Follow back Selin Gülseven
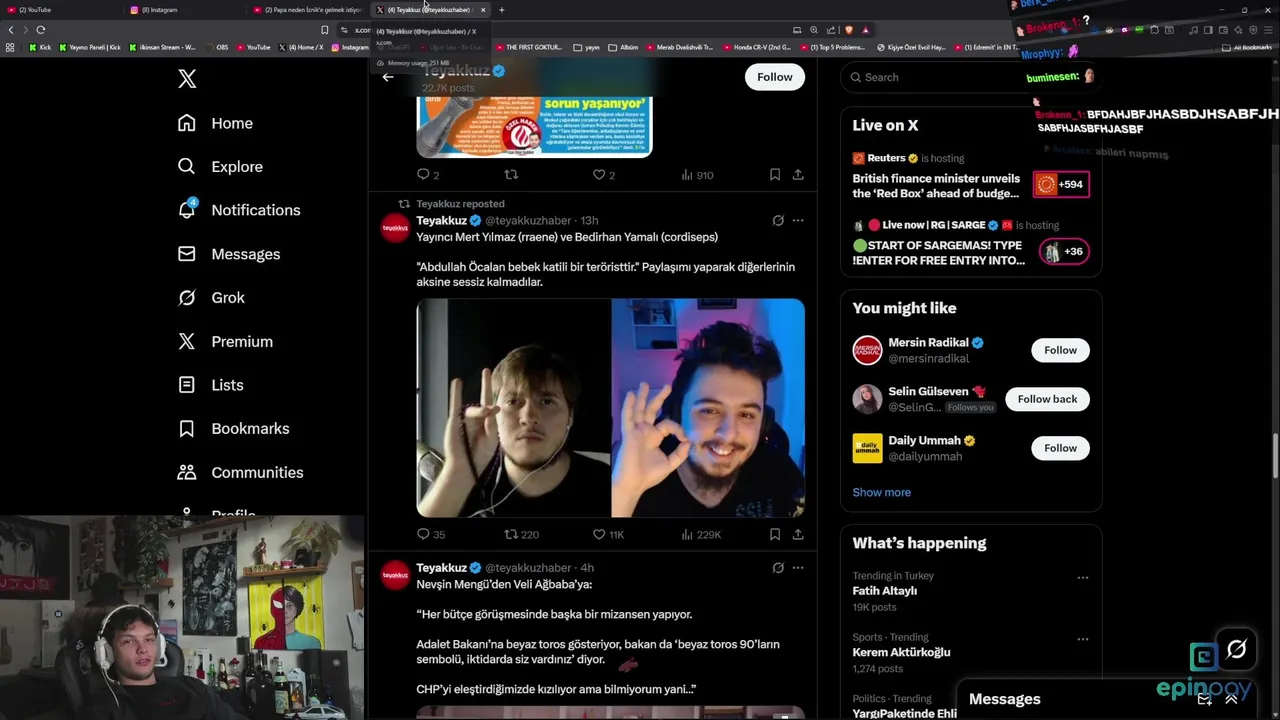 [x=1047, y=399]
